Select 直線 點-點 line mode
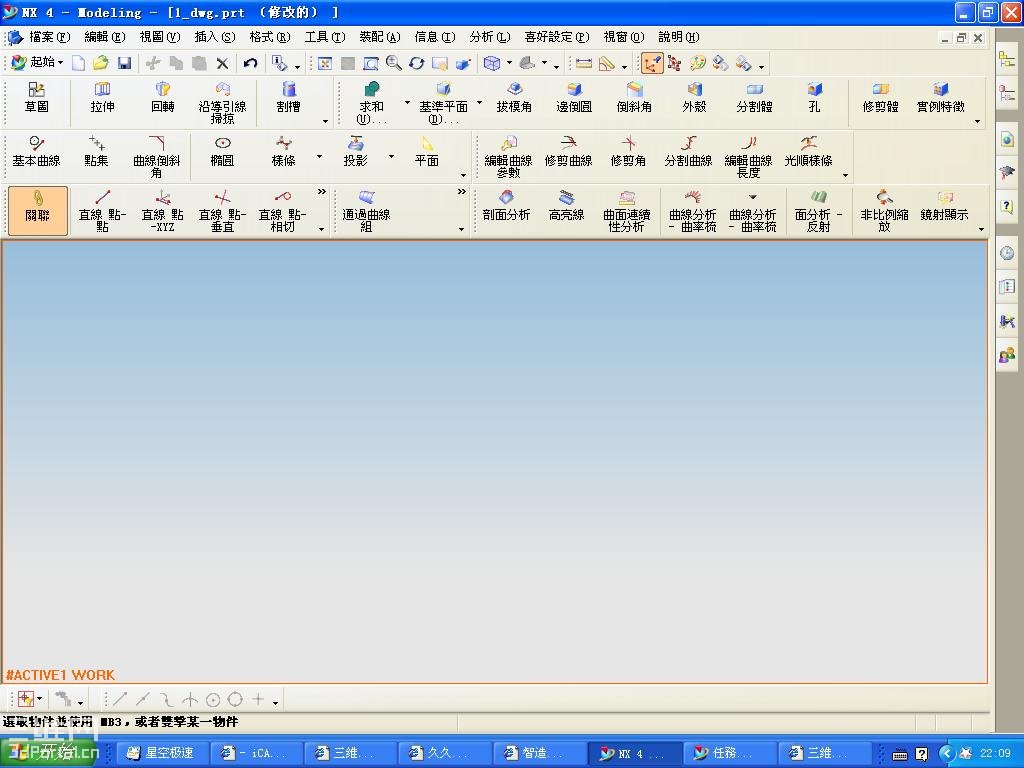Viewport: 1024px width, 768px height. [103, 212]
